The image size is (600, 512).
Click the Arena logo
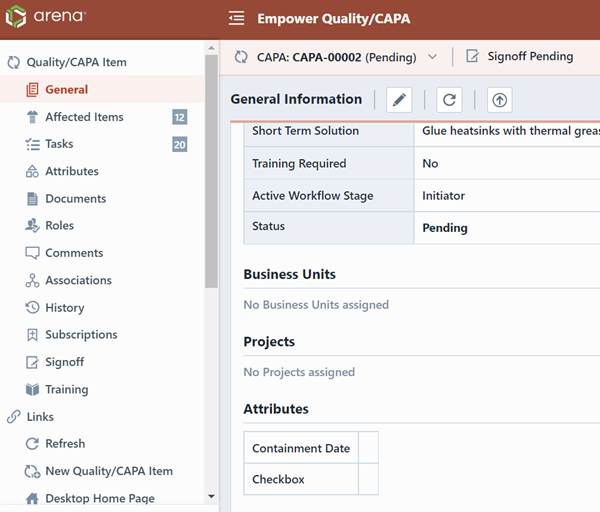pos(46,16)
